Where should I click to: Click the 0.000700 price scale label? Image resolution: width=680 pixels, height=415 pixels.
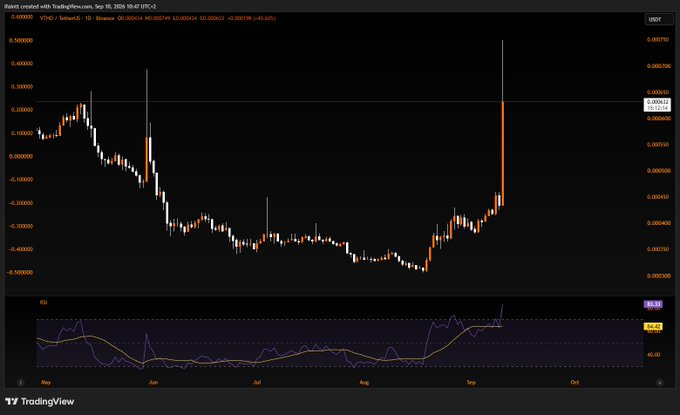click(658, 66)
